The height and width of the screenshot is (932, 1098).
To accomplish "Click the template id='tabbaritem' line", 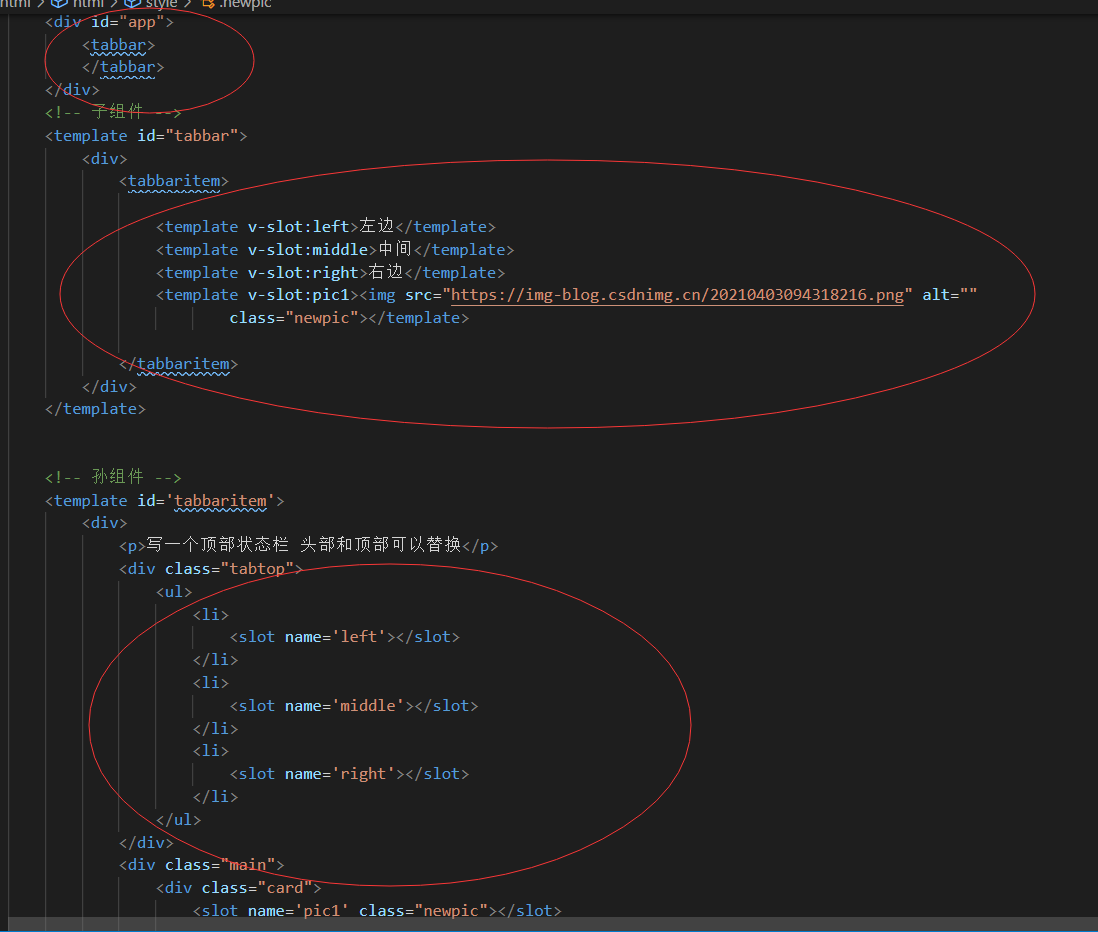I will tap(165, 501).
